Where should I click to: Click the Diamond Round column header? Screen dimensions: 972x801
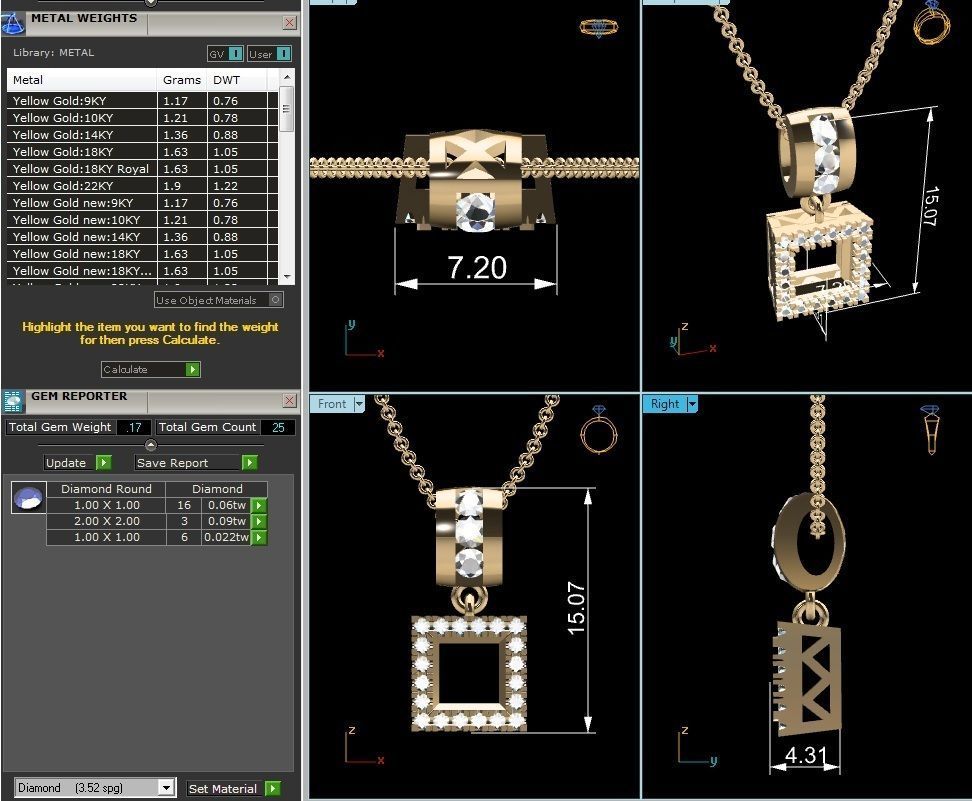[x=107, y=489]
